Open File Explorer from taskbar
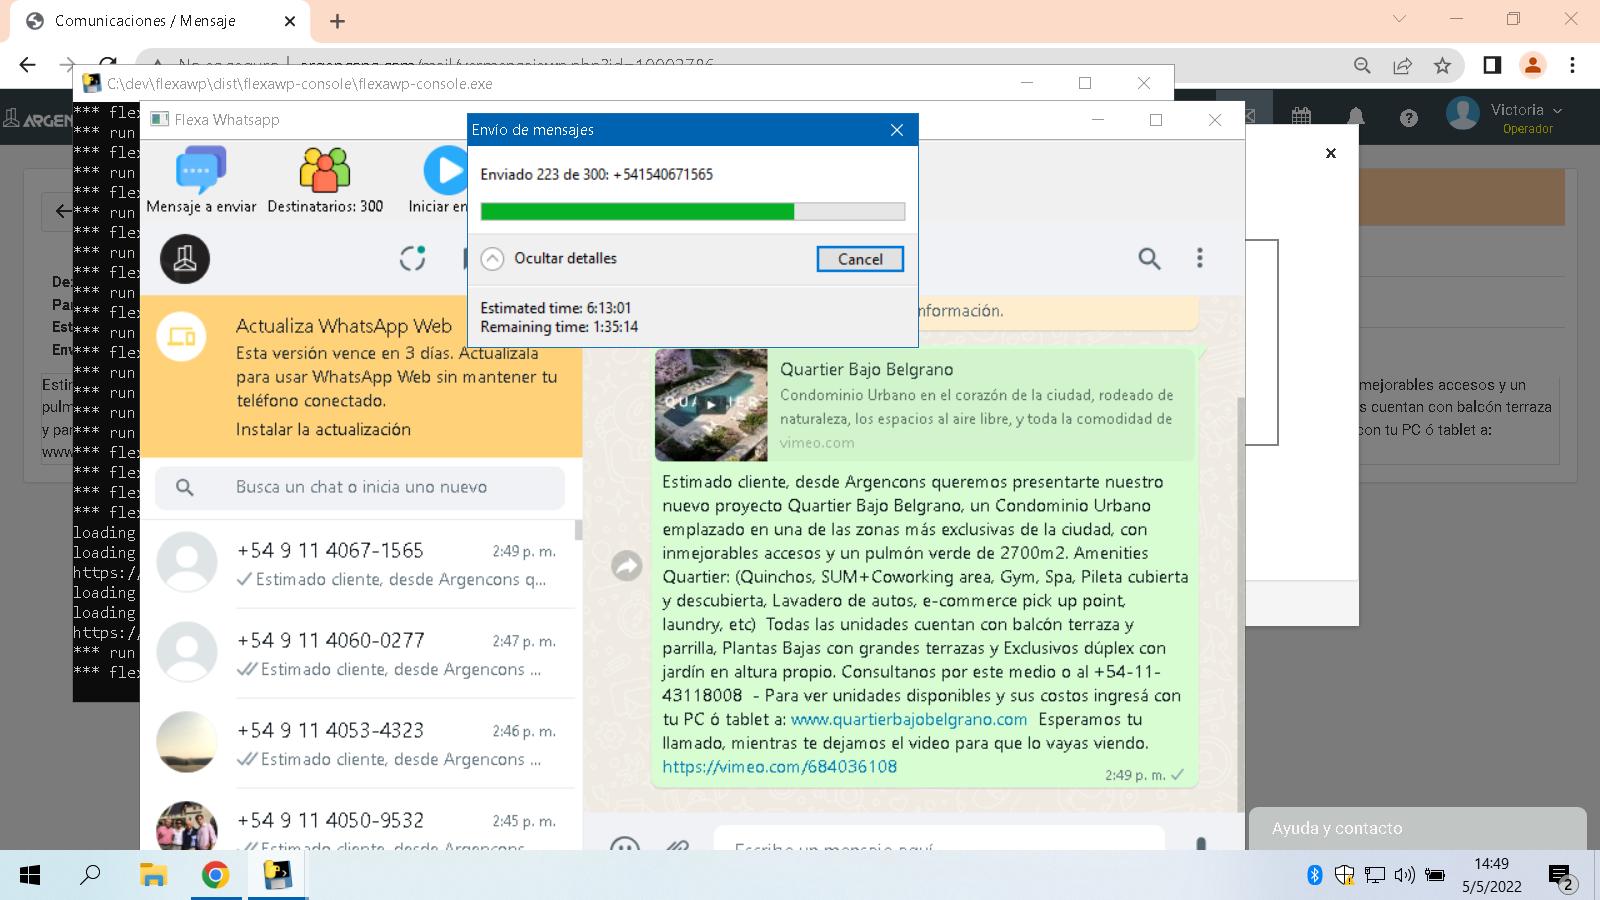The image size is (1600, 900). coord(153,876)
